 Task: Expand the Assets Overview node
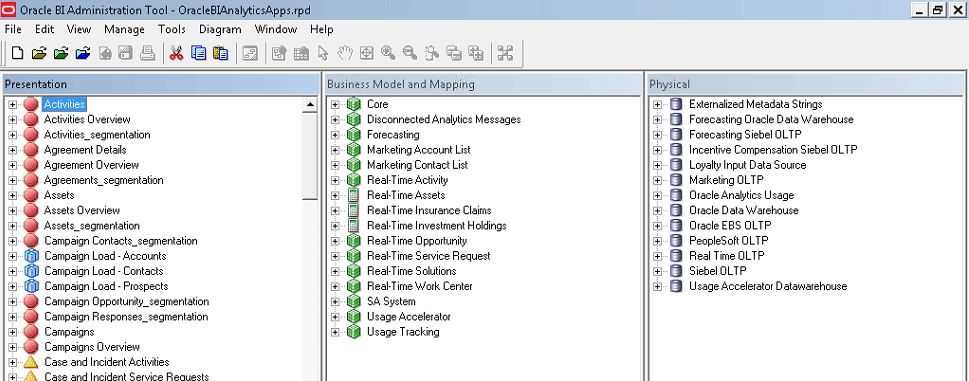[12, 211]
